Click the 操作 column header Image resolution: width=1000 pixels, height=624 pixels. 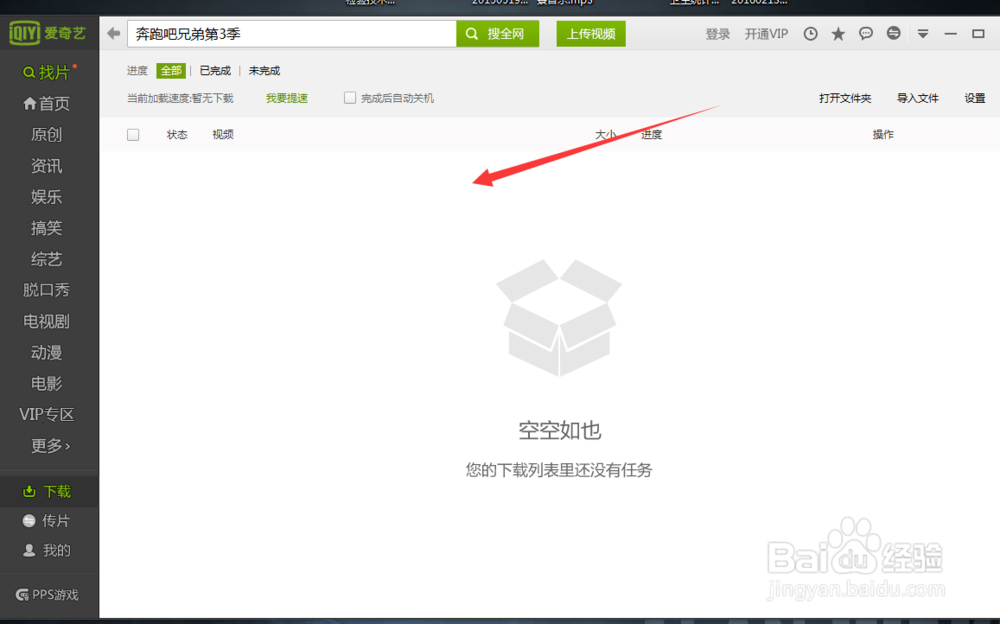click(883, 134)
